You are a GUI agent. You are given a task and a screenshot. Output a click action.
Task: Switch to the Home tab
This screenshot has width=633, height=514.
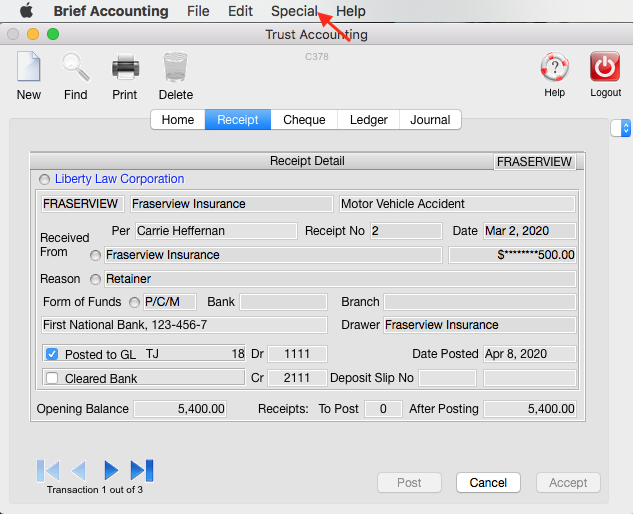tap(178, 120)
